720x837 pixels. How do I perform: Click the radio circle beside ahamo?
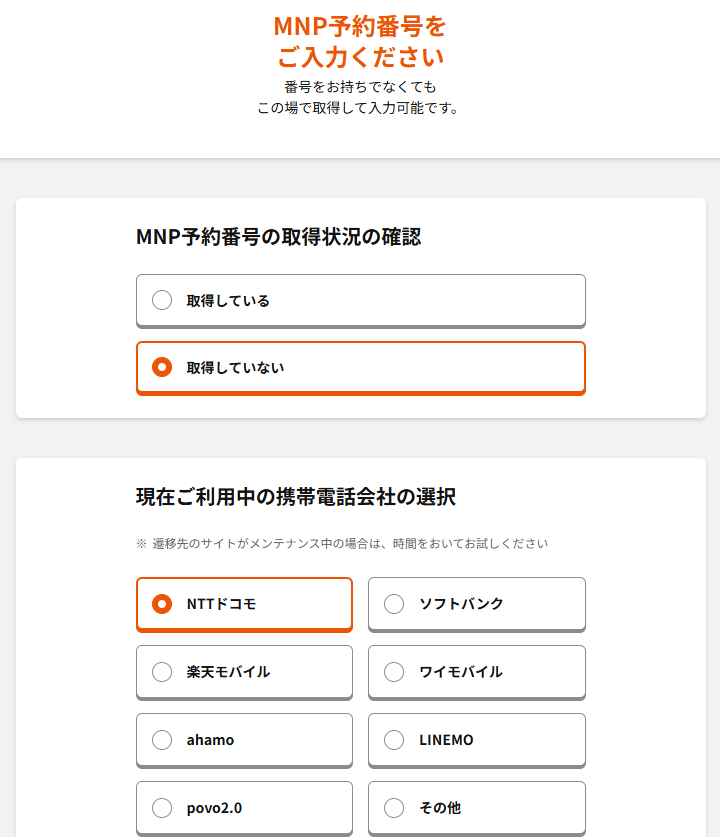click(x=162, y=740)
